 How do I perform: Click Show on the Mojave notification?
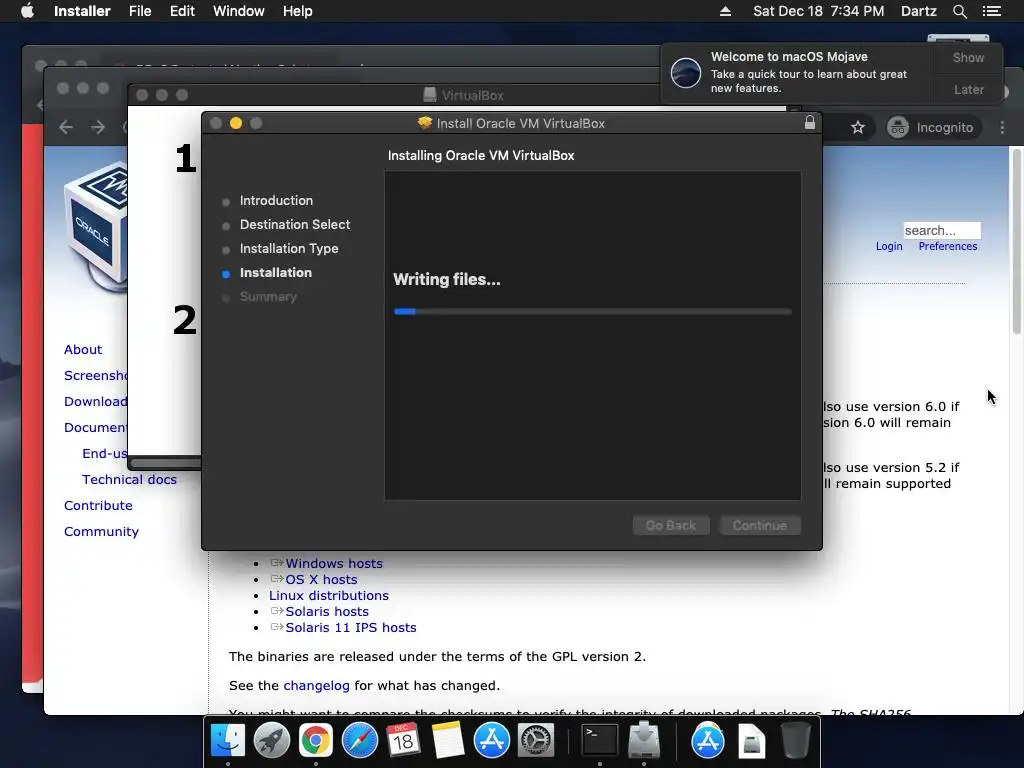[968, 57]
